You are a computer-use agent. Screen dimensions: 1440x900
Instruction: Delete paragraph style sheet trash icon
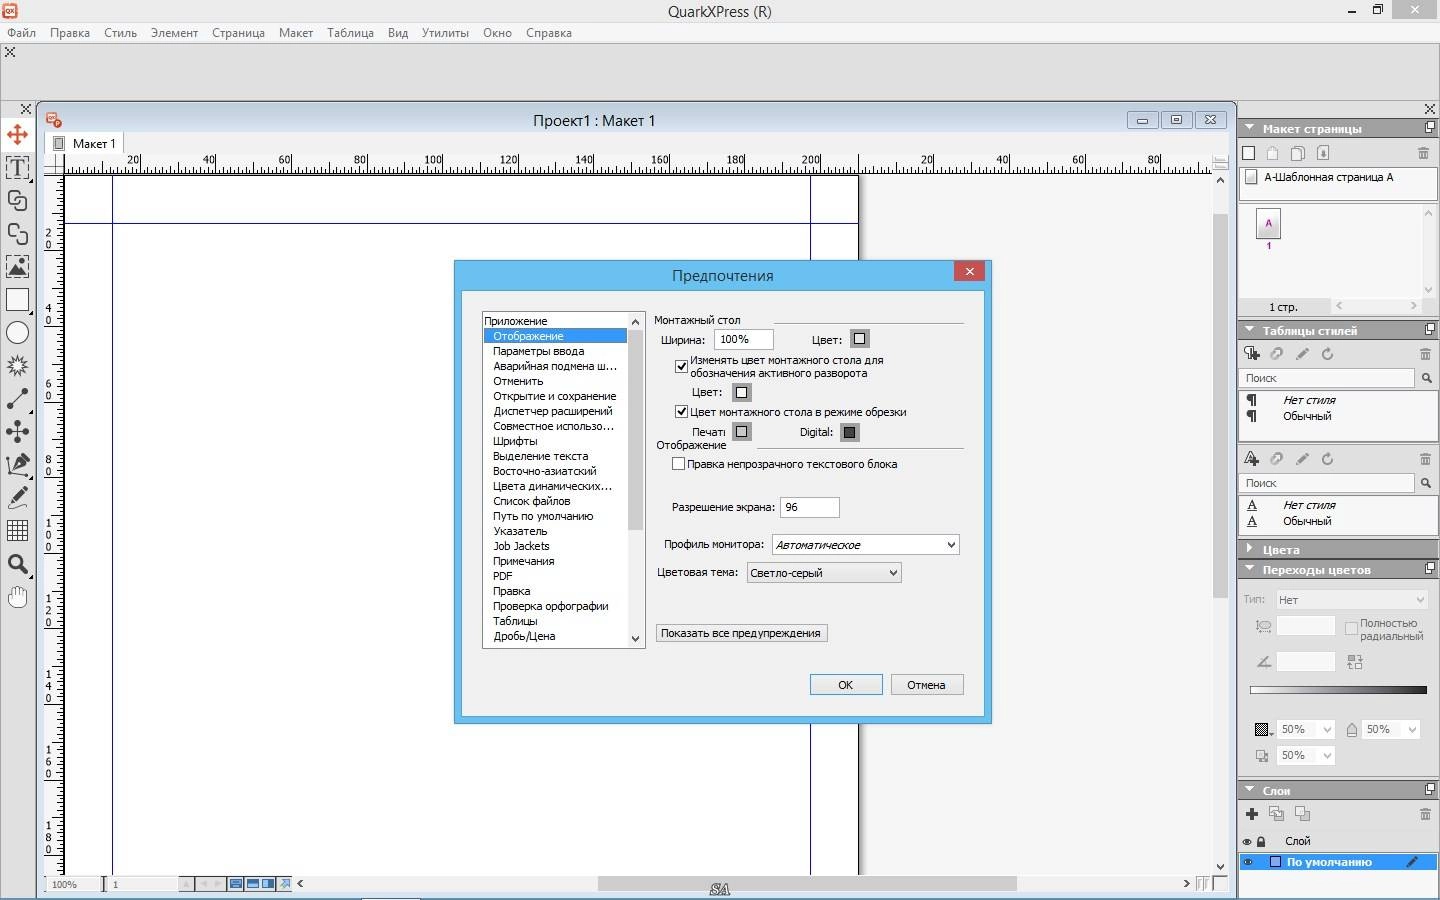tap(1425, 354)
